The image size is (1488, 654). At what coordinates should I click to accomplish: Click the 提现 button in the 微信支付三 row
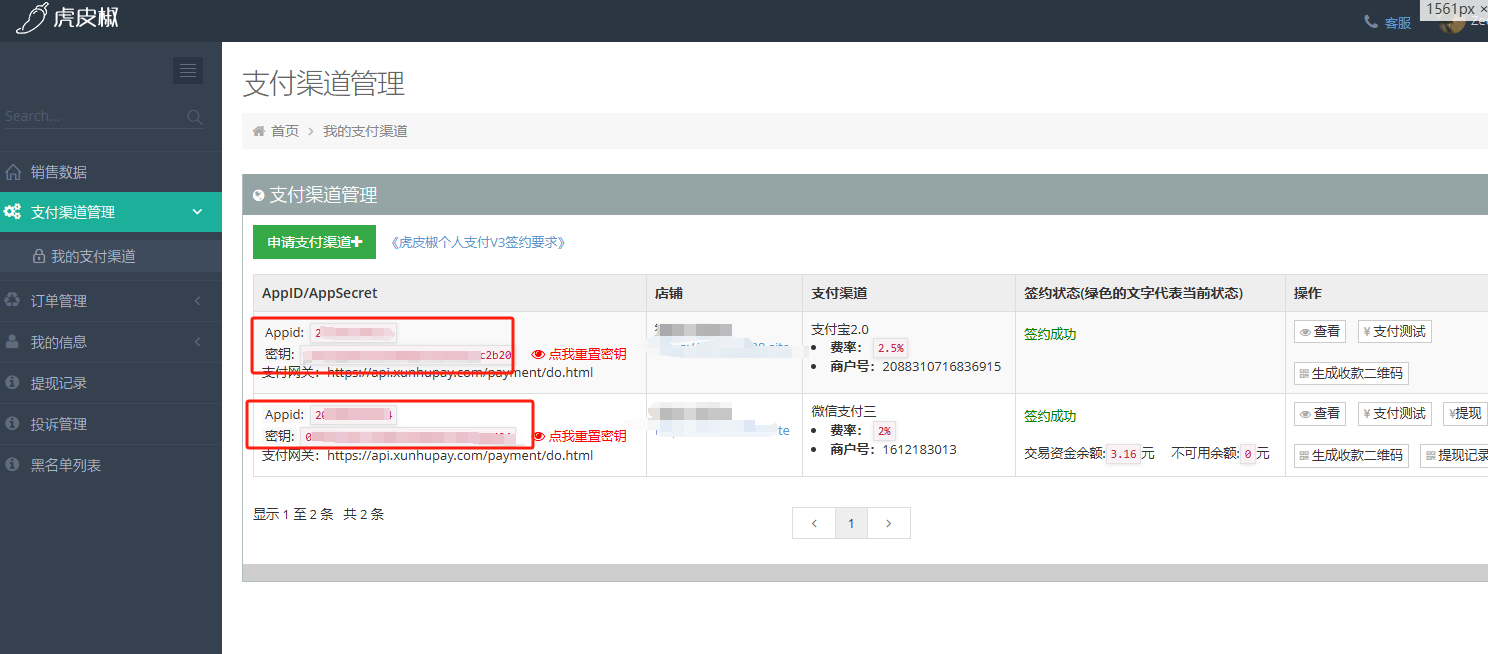pyautogui.click(x=1465, y=413)
